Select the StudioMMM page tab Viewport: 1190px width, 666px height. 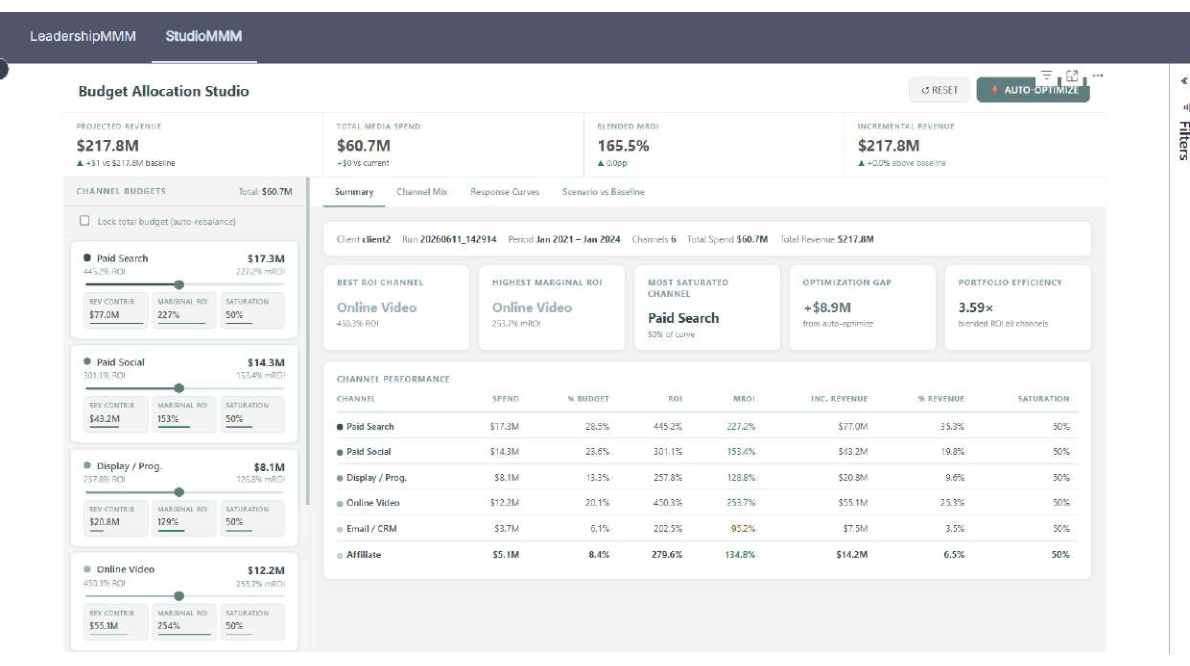tap(203, 36)
